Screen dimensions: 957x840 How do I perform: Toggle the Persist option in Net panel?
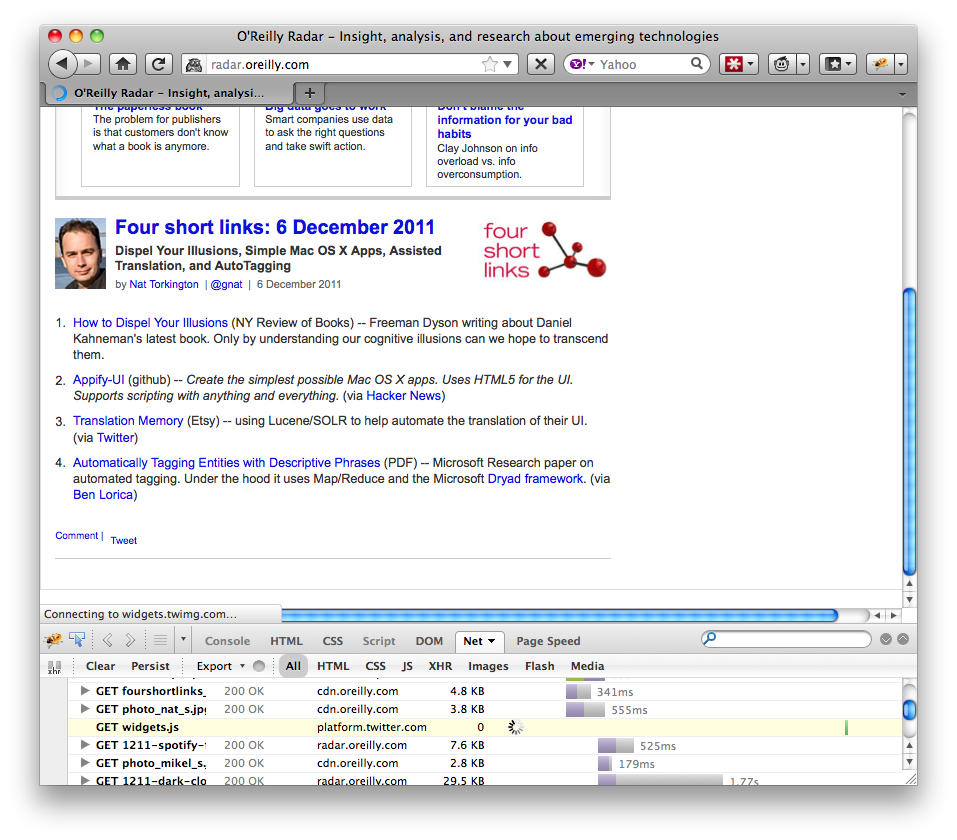coord(150,666)
